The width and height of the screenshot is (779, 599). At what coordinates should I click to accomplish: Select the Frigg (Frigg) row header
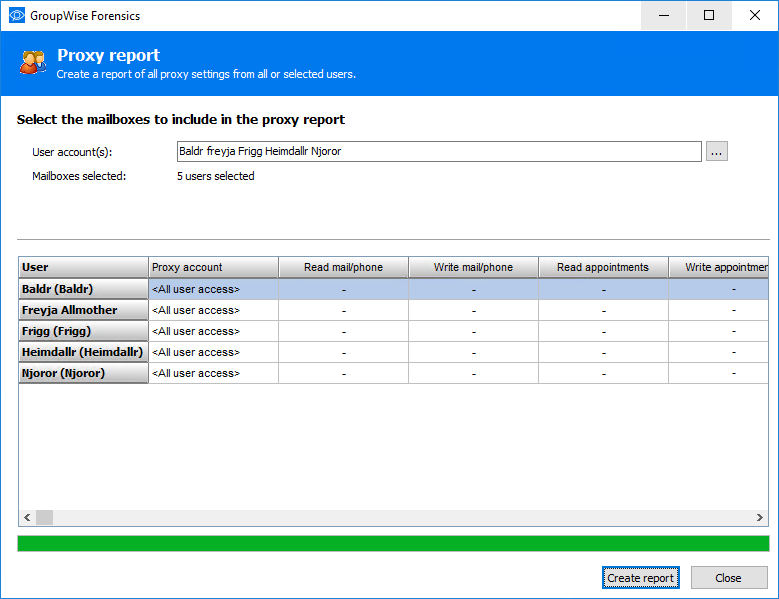[x=83, y=331]
